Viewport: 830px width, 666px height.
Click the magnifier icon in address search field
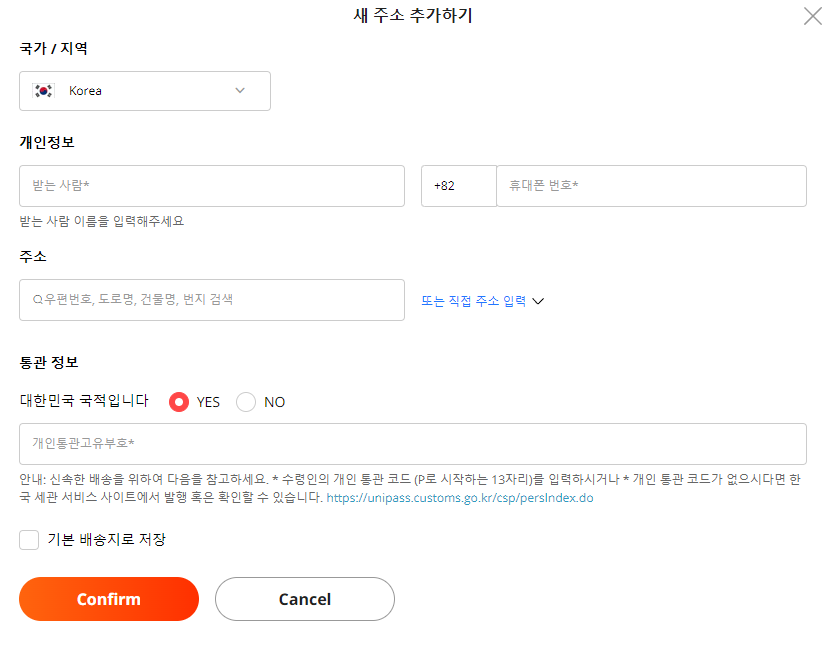click(x=31, y=299)
